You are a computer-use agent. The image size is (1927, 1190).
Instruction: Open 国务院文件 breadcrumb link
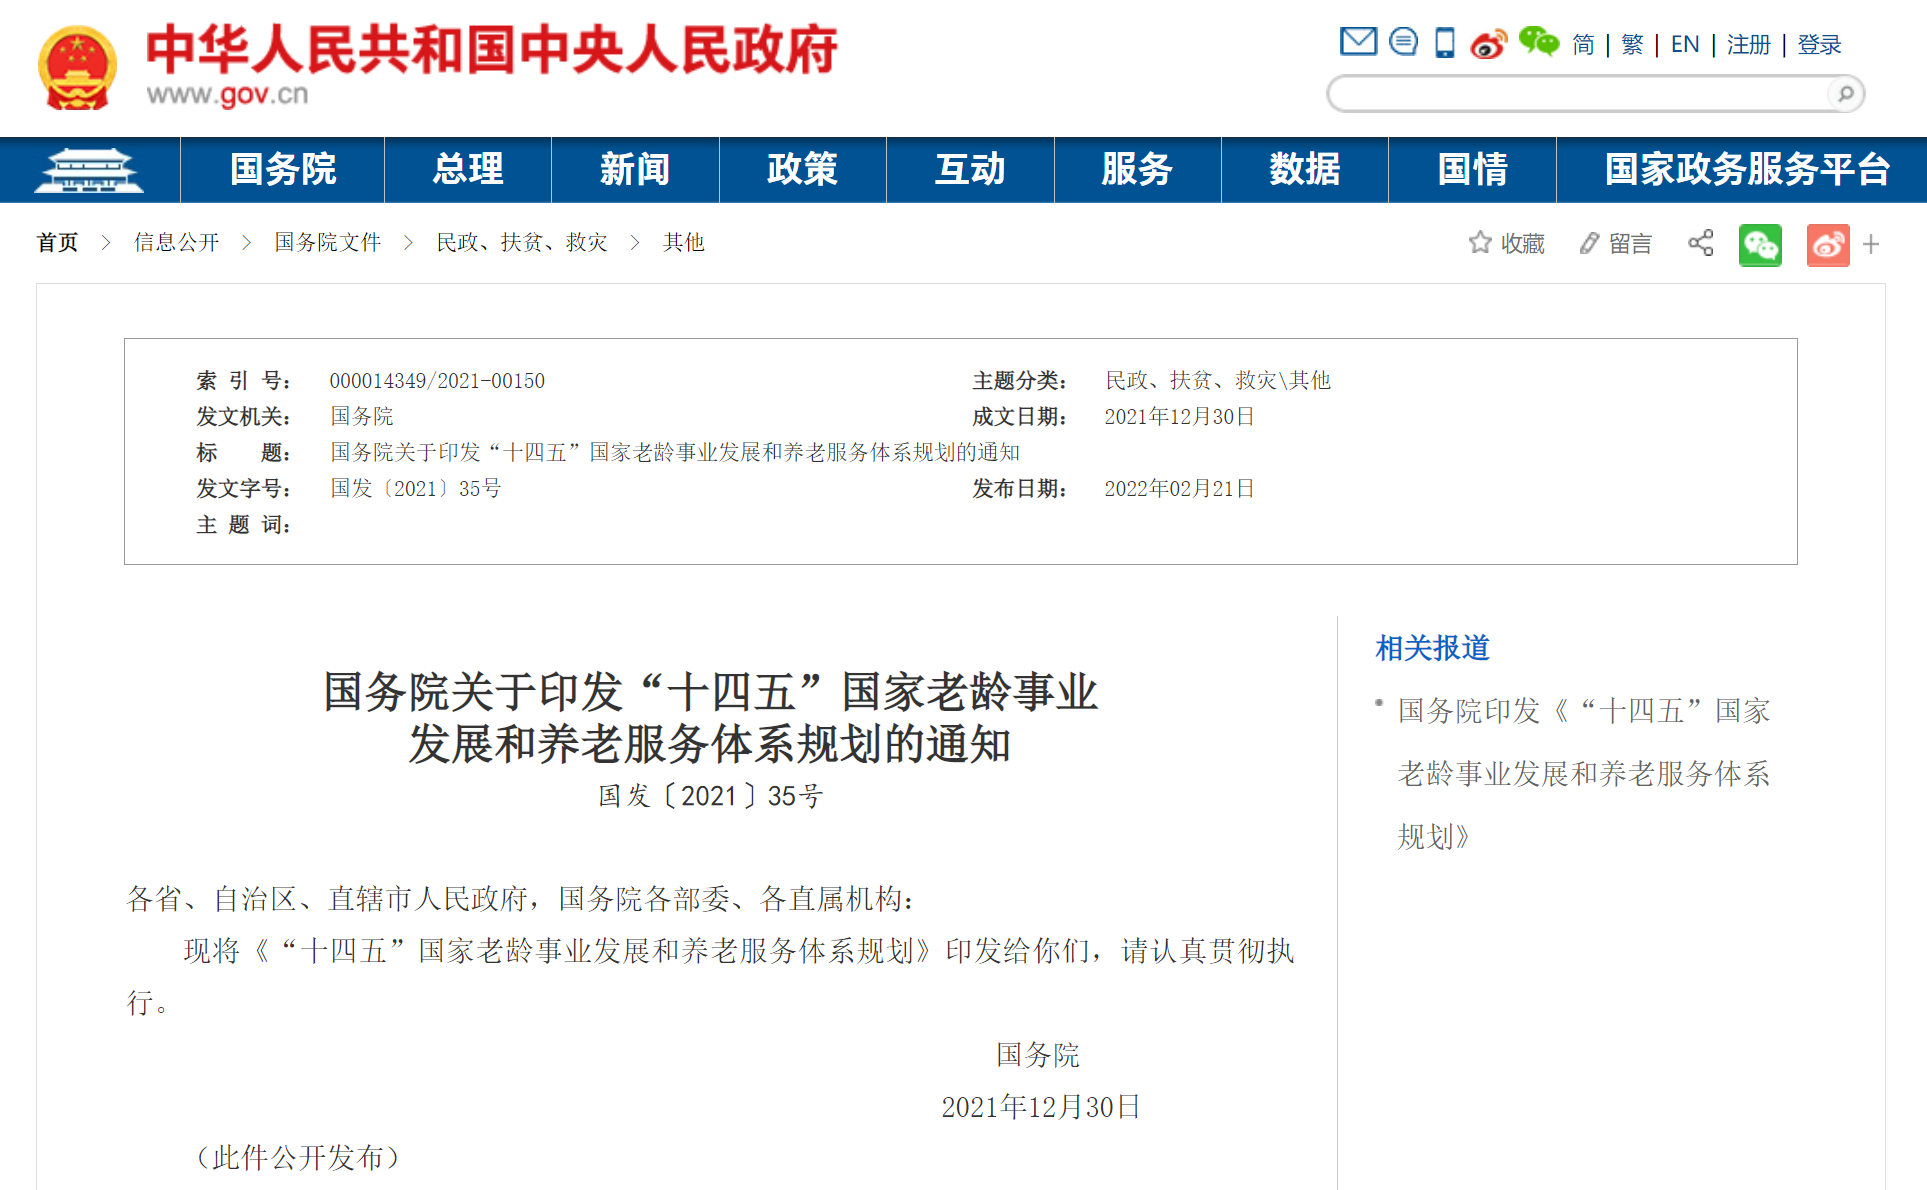(x=327, y=242)
